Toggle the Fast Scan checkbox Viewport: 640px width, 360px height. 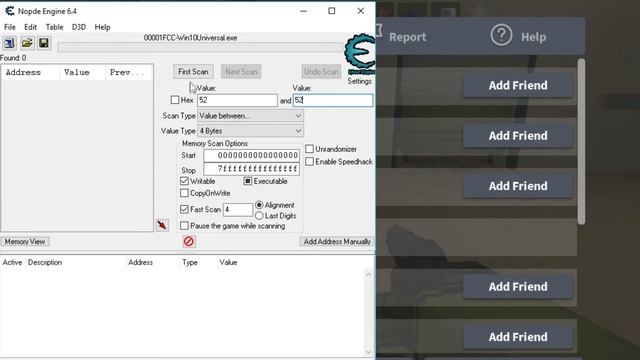[x=184, y=209]
